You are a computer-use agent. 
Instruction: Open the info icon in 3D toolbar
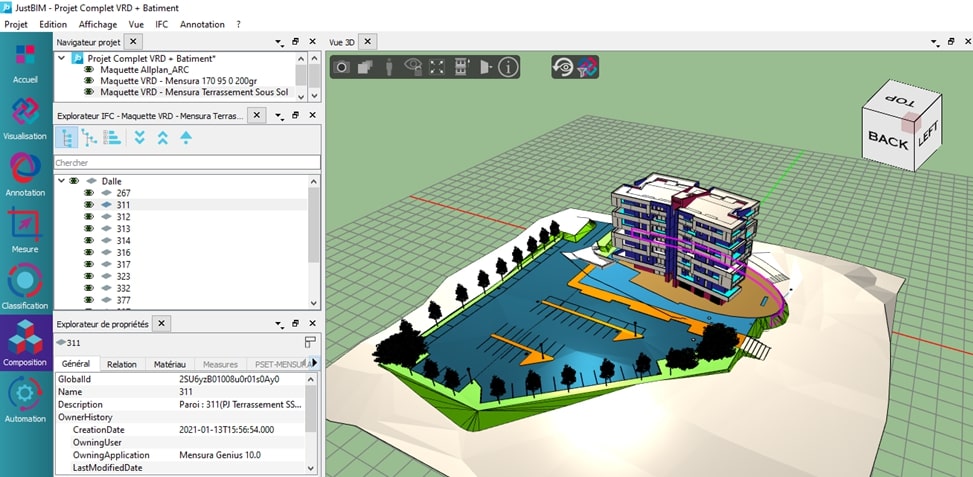coord(509,67)
